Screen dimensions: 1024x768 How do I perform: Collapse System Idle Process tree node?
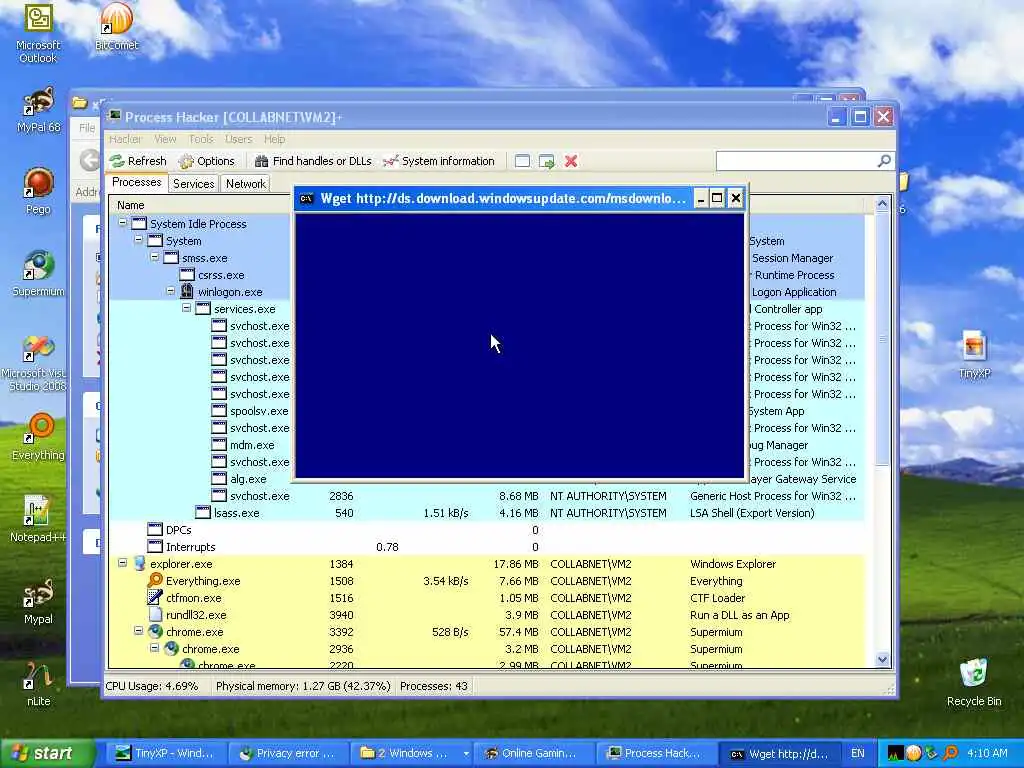[x=122, y=223]
